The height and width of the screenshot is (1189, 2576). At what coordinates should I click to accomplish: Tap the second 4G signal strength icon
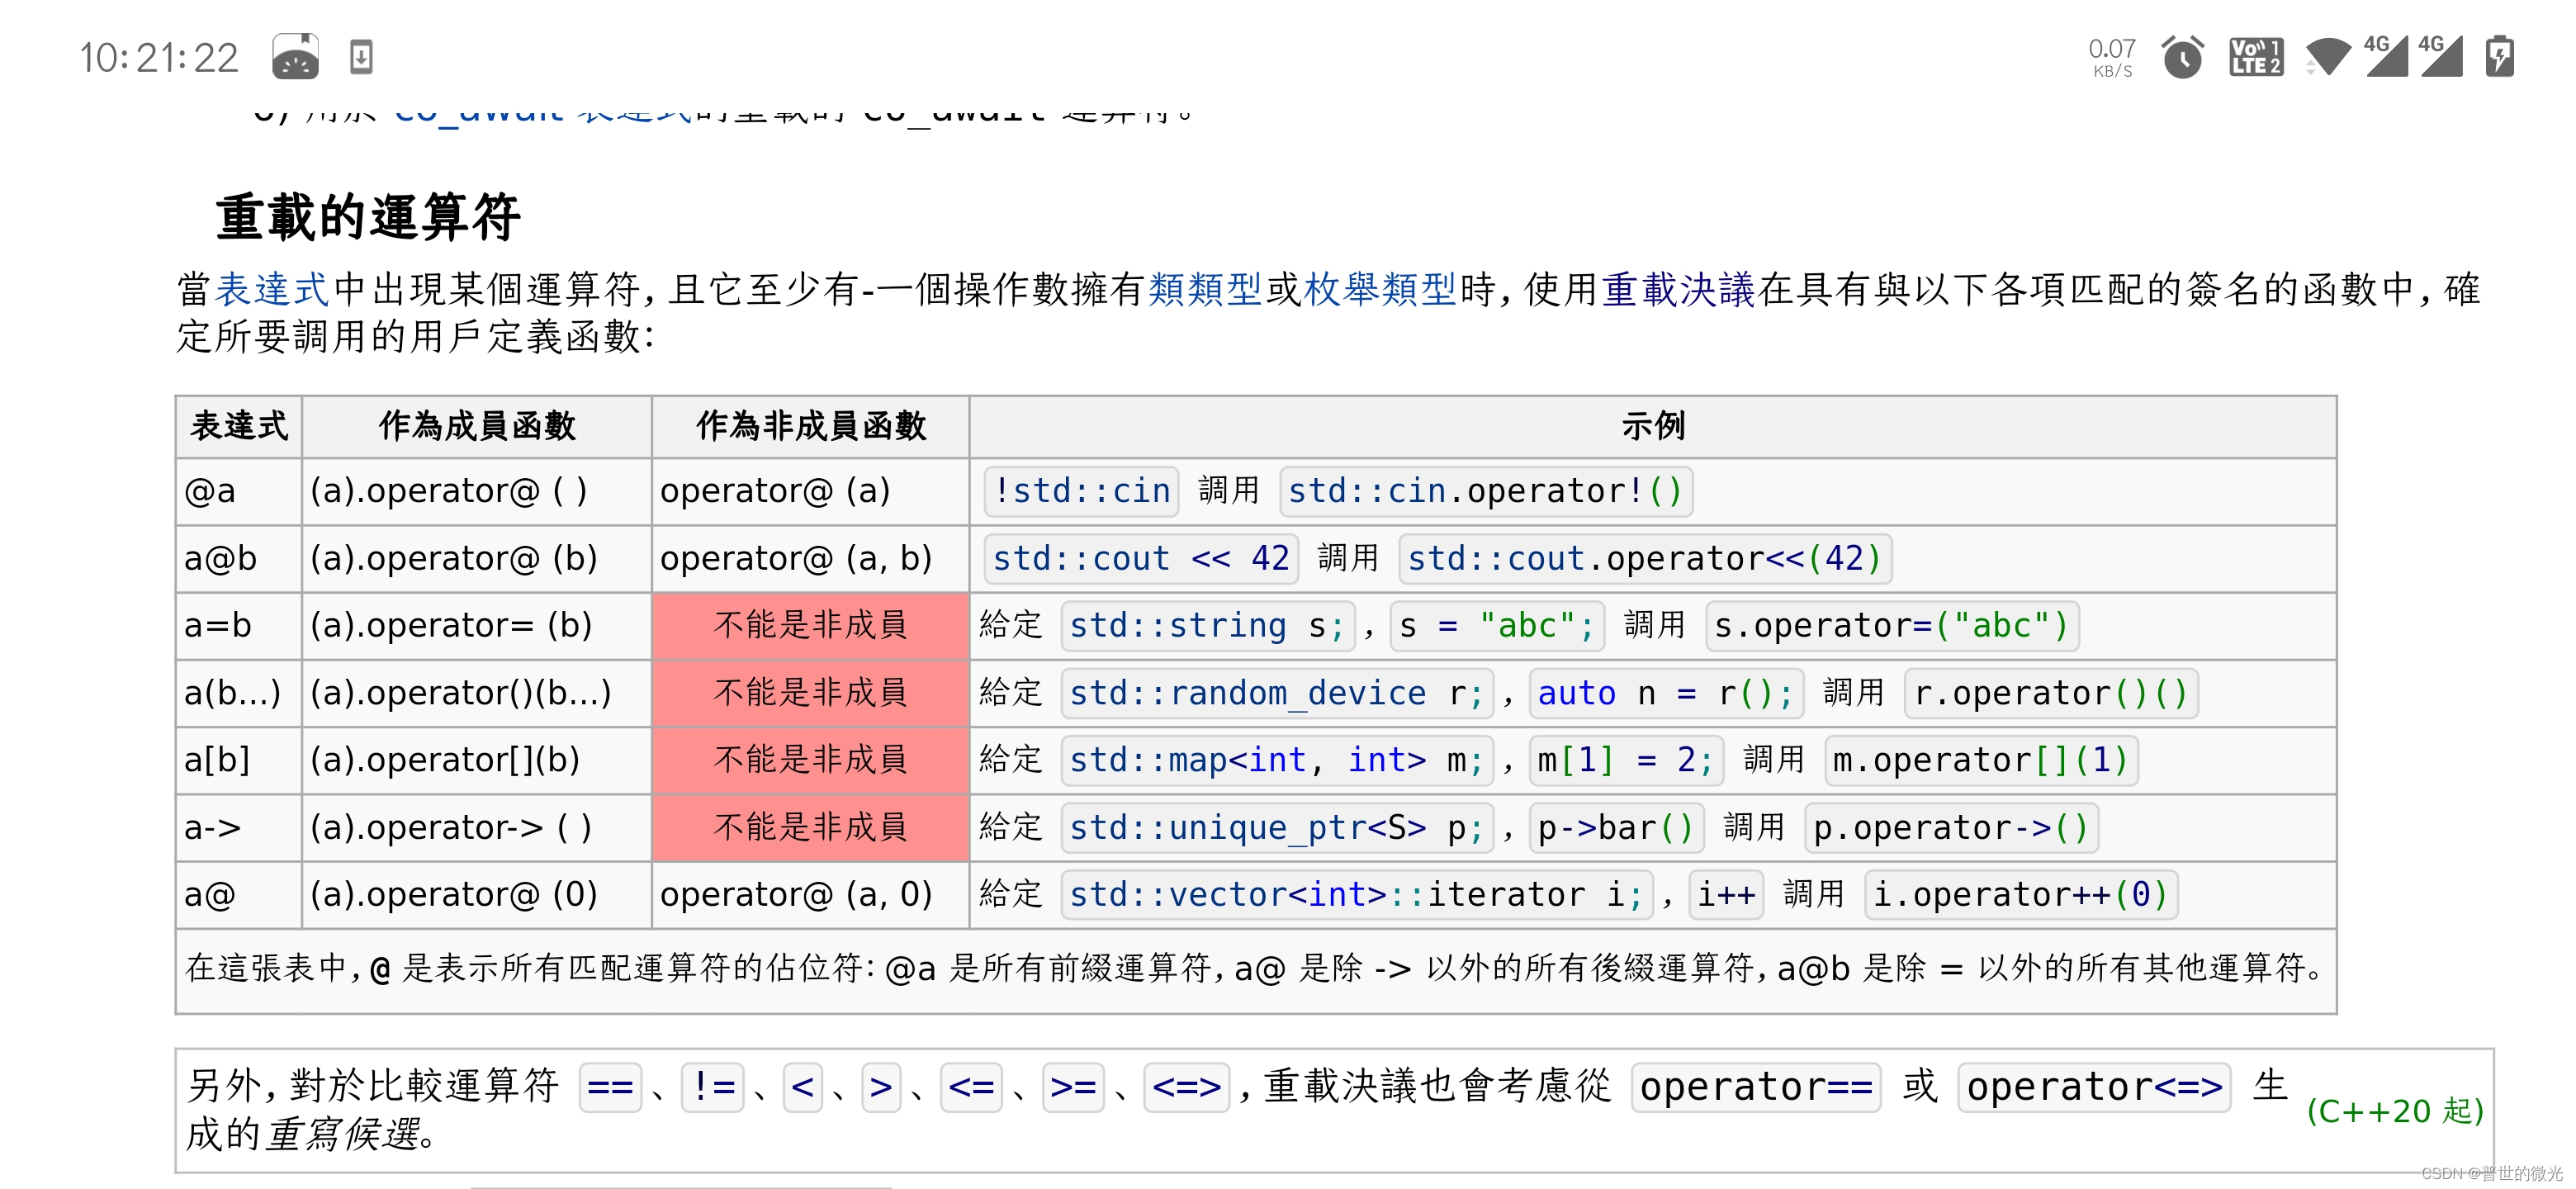[2440, 56]
